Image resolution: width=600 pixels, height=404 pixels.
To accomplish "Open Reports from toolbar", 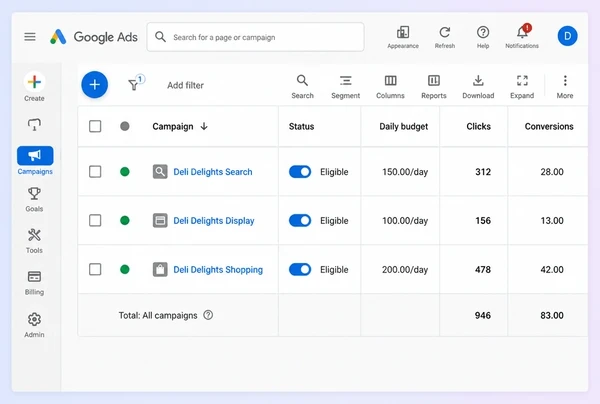I will tap(434, 87).
